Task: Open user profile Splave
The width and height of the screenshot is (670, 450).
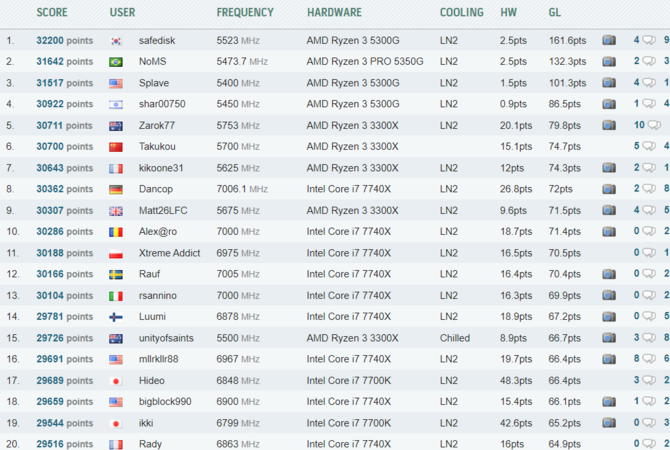Action: point(154,83)
